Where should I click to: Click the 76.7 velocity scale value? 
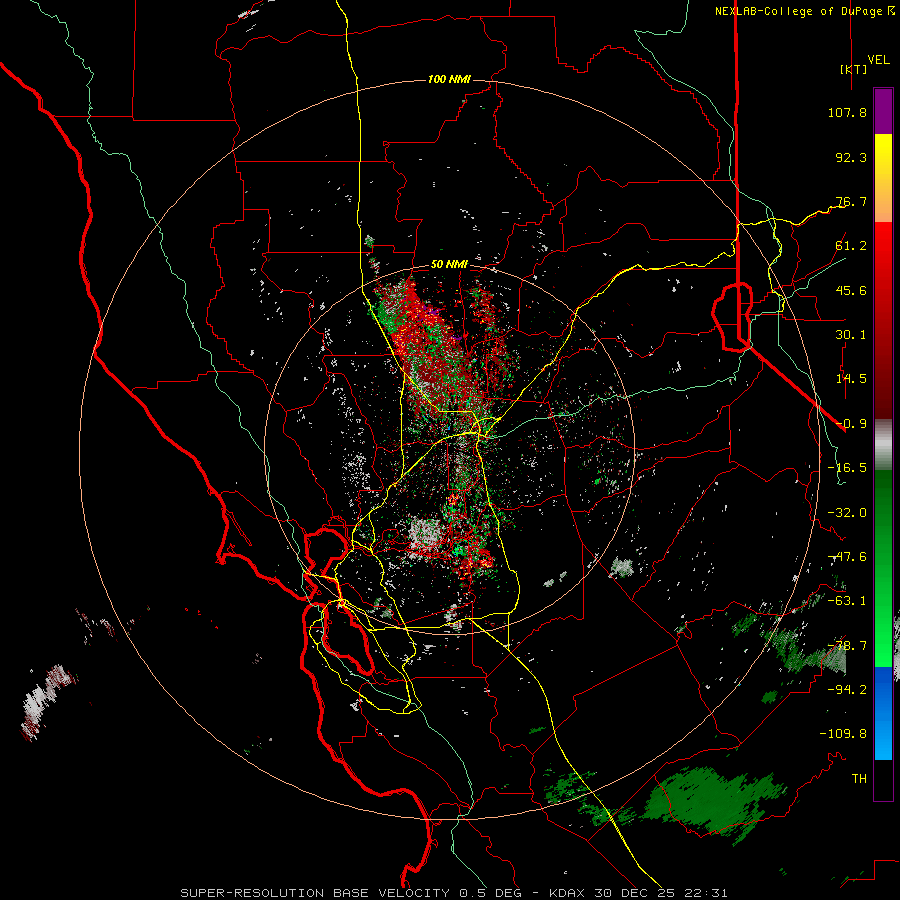[851, 201]
